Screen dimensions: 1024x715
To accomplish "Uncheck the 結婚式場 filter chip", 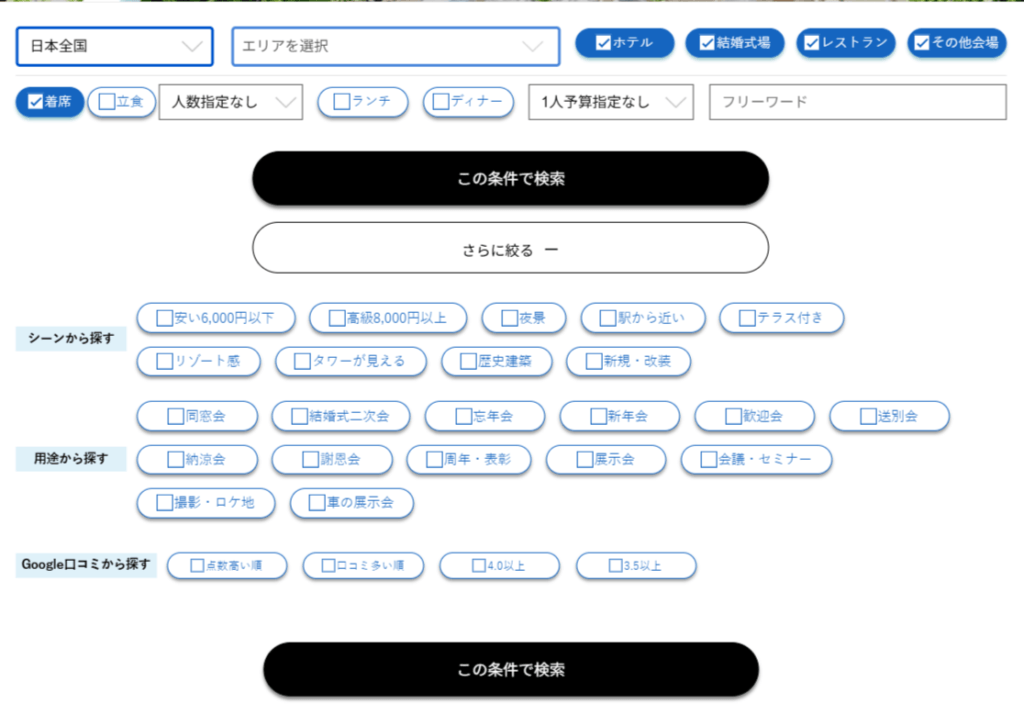I will tap(735, 43).
